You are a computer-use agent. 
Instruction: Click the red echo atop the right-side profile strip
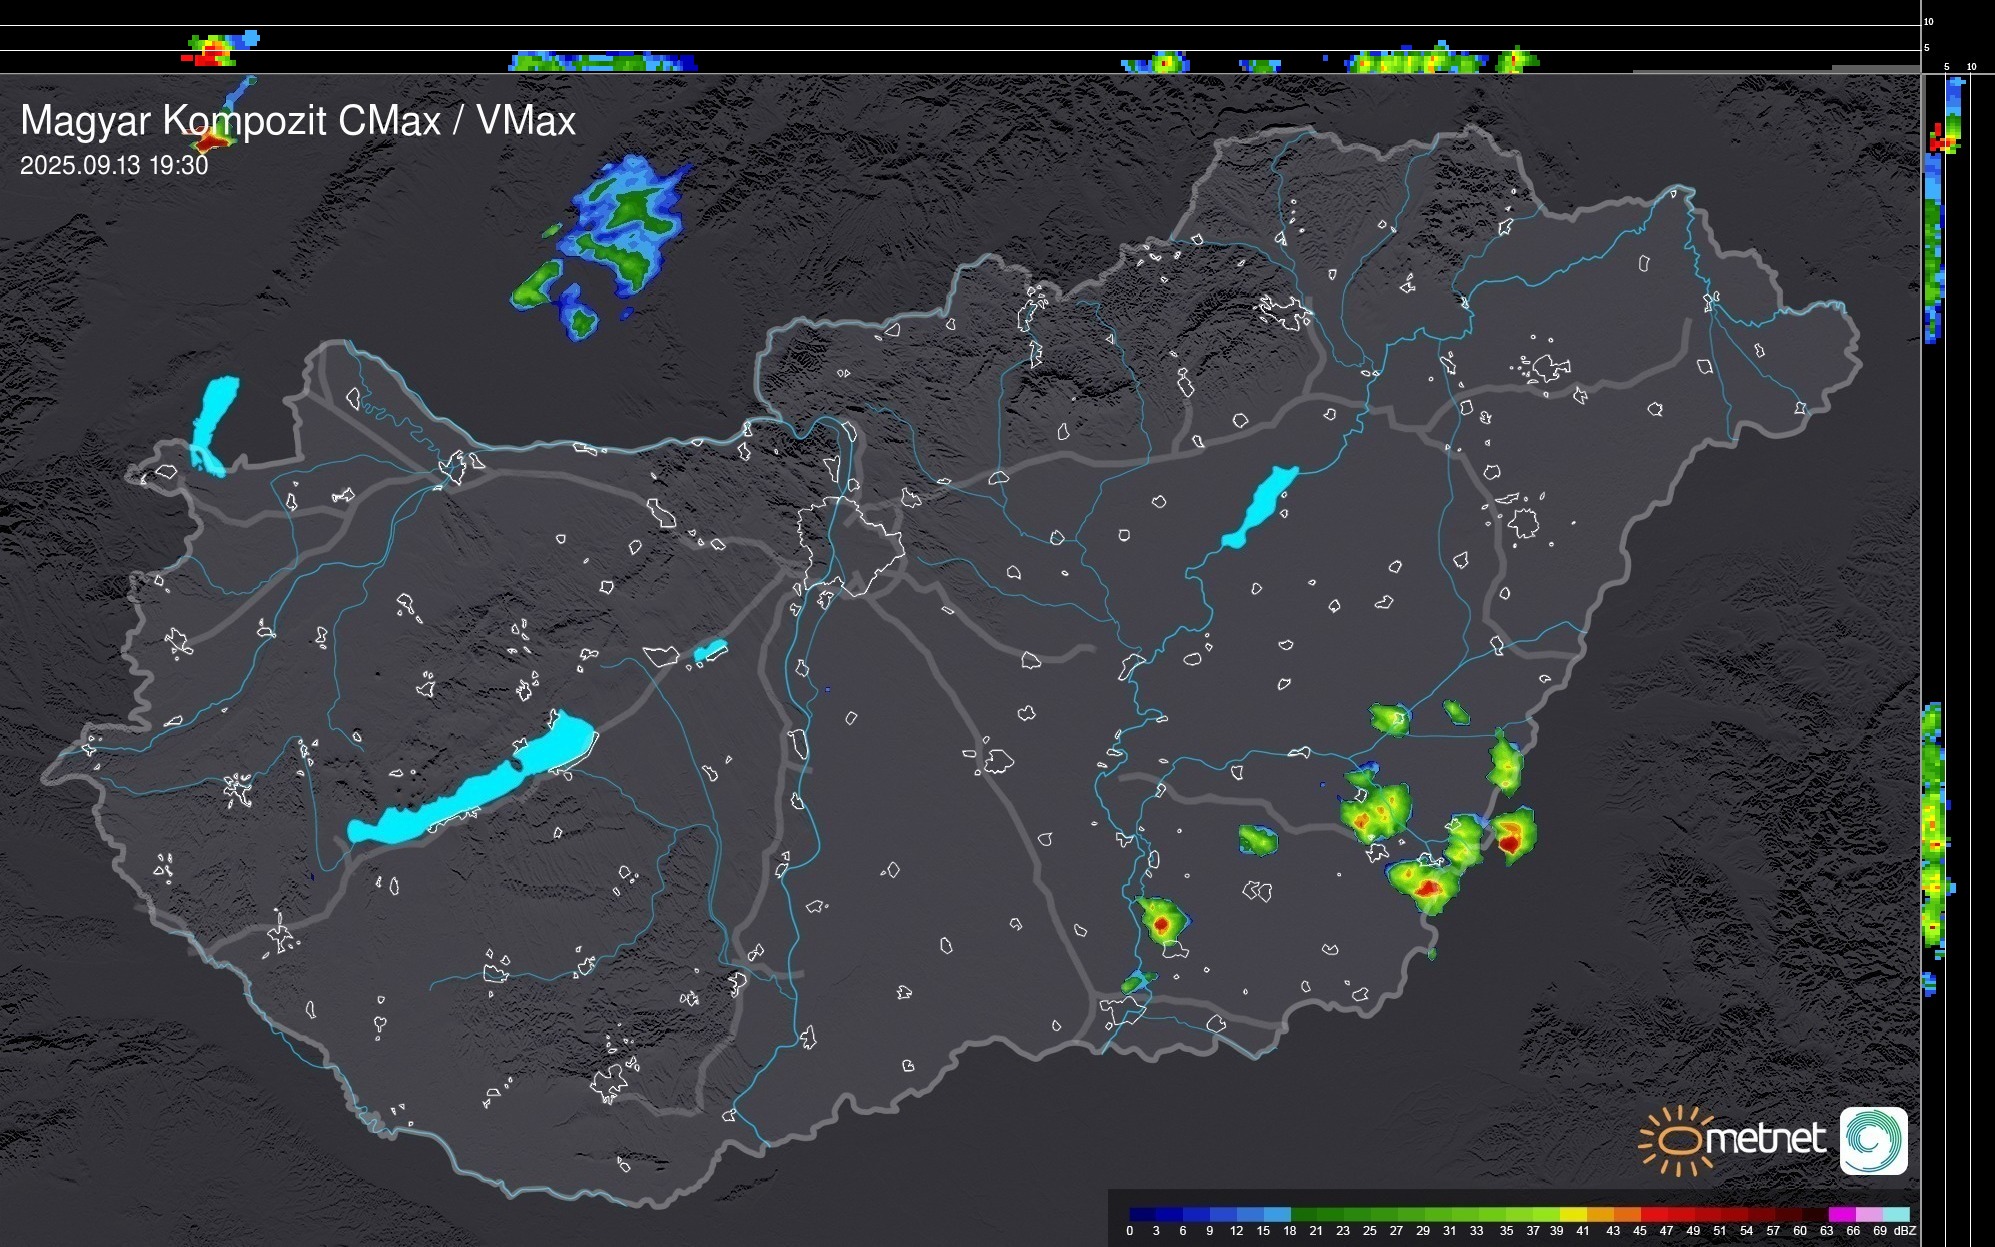click(x=1940, y=143)
